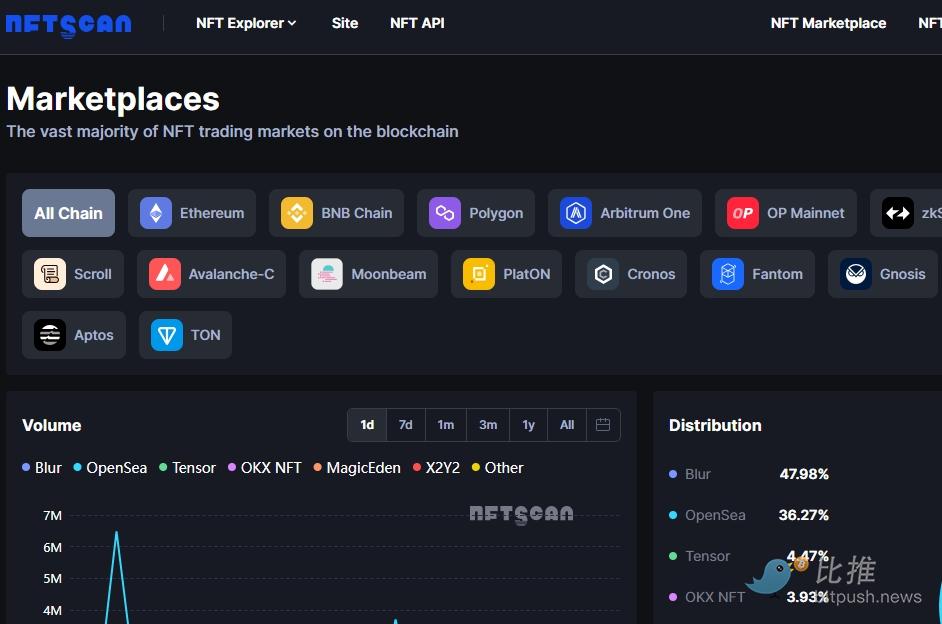The width and height of the screenshot is (942, 624).
Task: Toggle the MagicEden series in legend
Action: pos(357,468)
